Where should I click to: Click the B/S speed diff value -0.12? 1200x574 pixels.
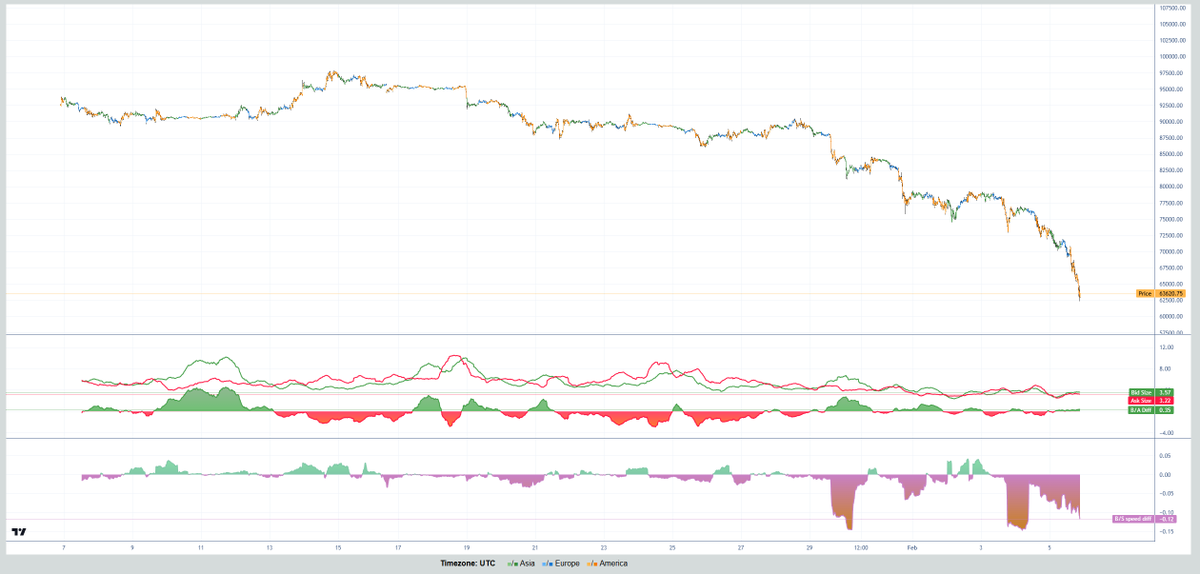point(1167,518)
